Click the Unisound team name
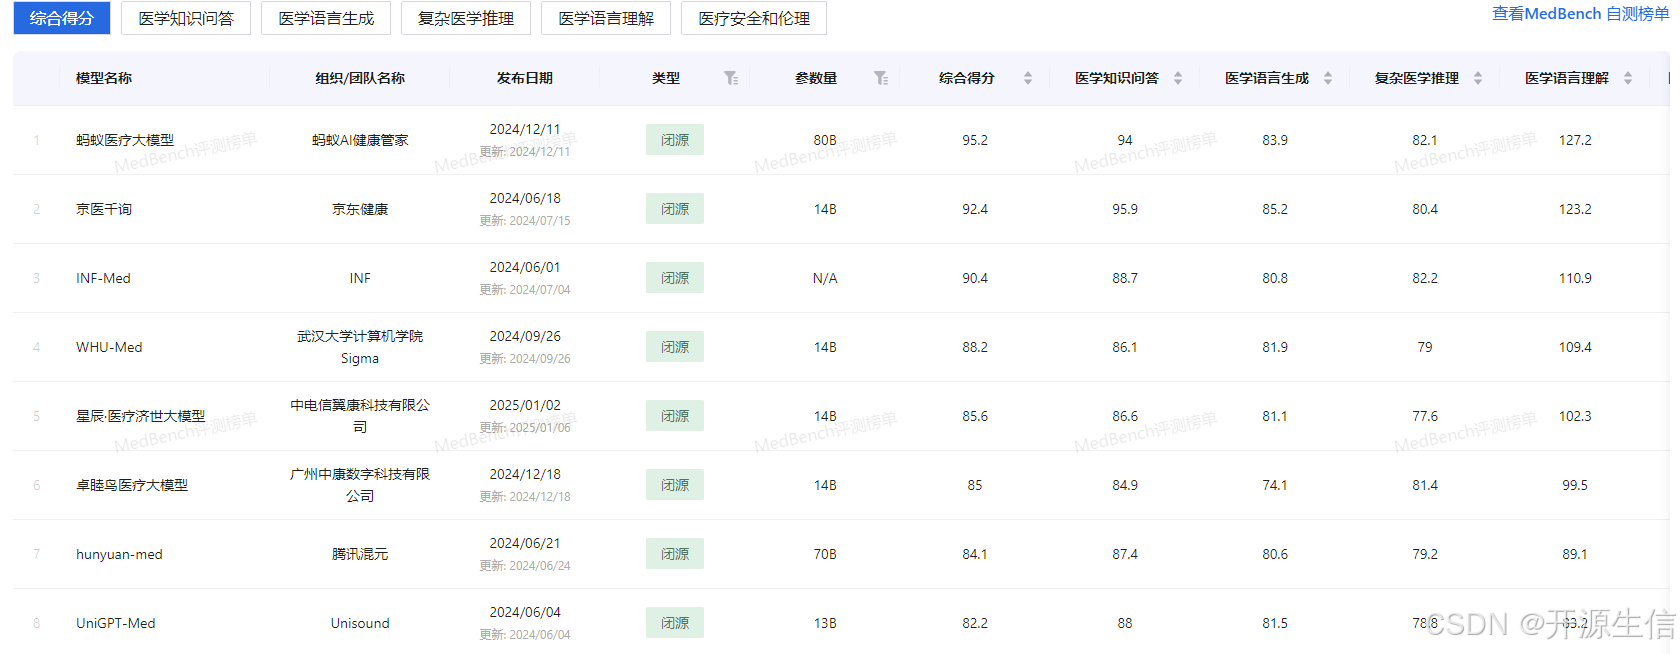Screen dimensions: 1680x654 360,623
